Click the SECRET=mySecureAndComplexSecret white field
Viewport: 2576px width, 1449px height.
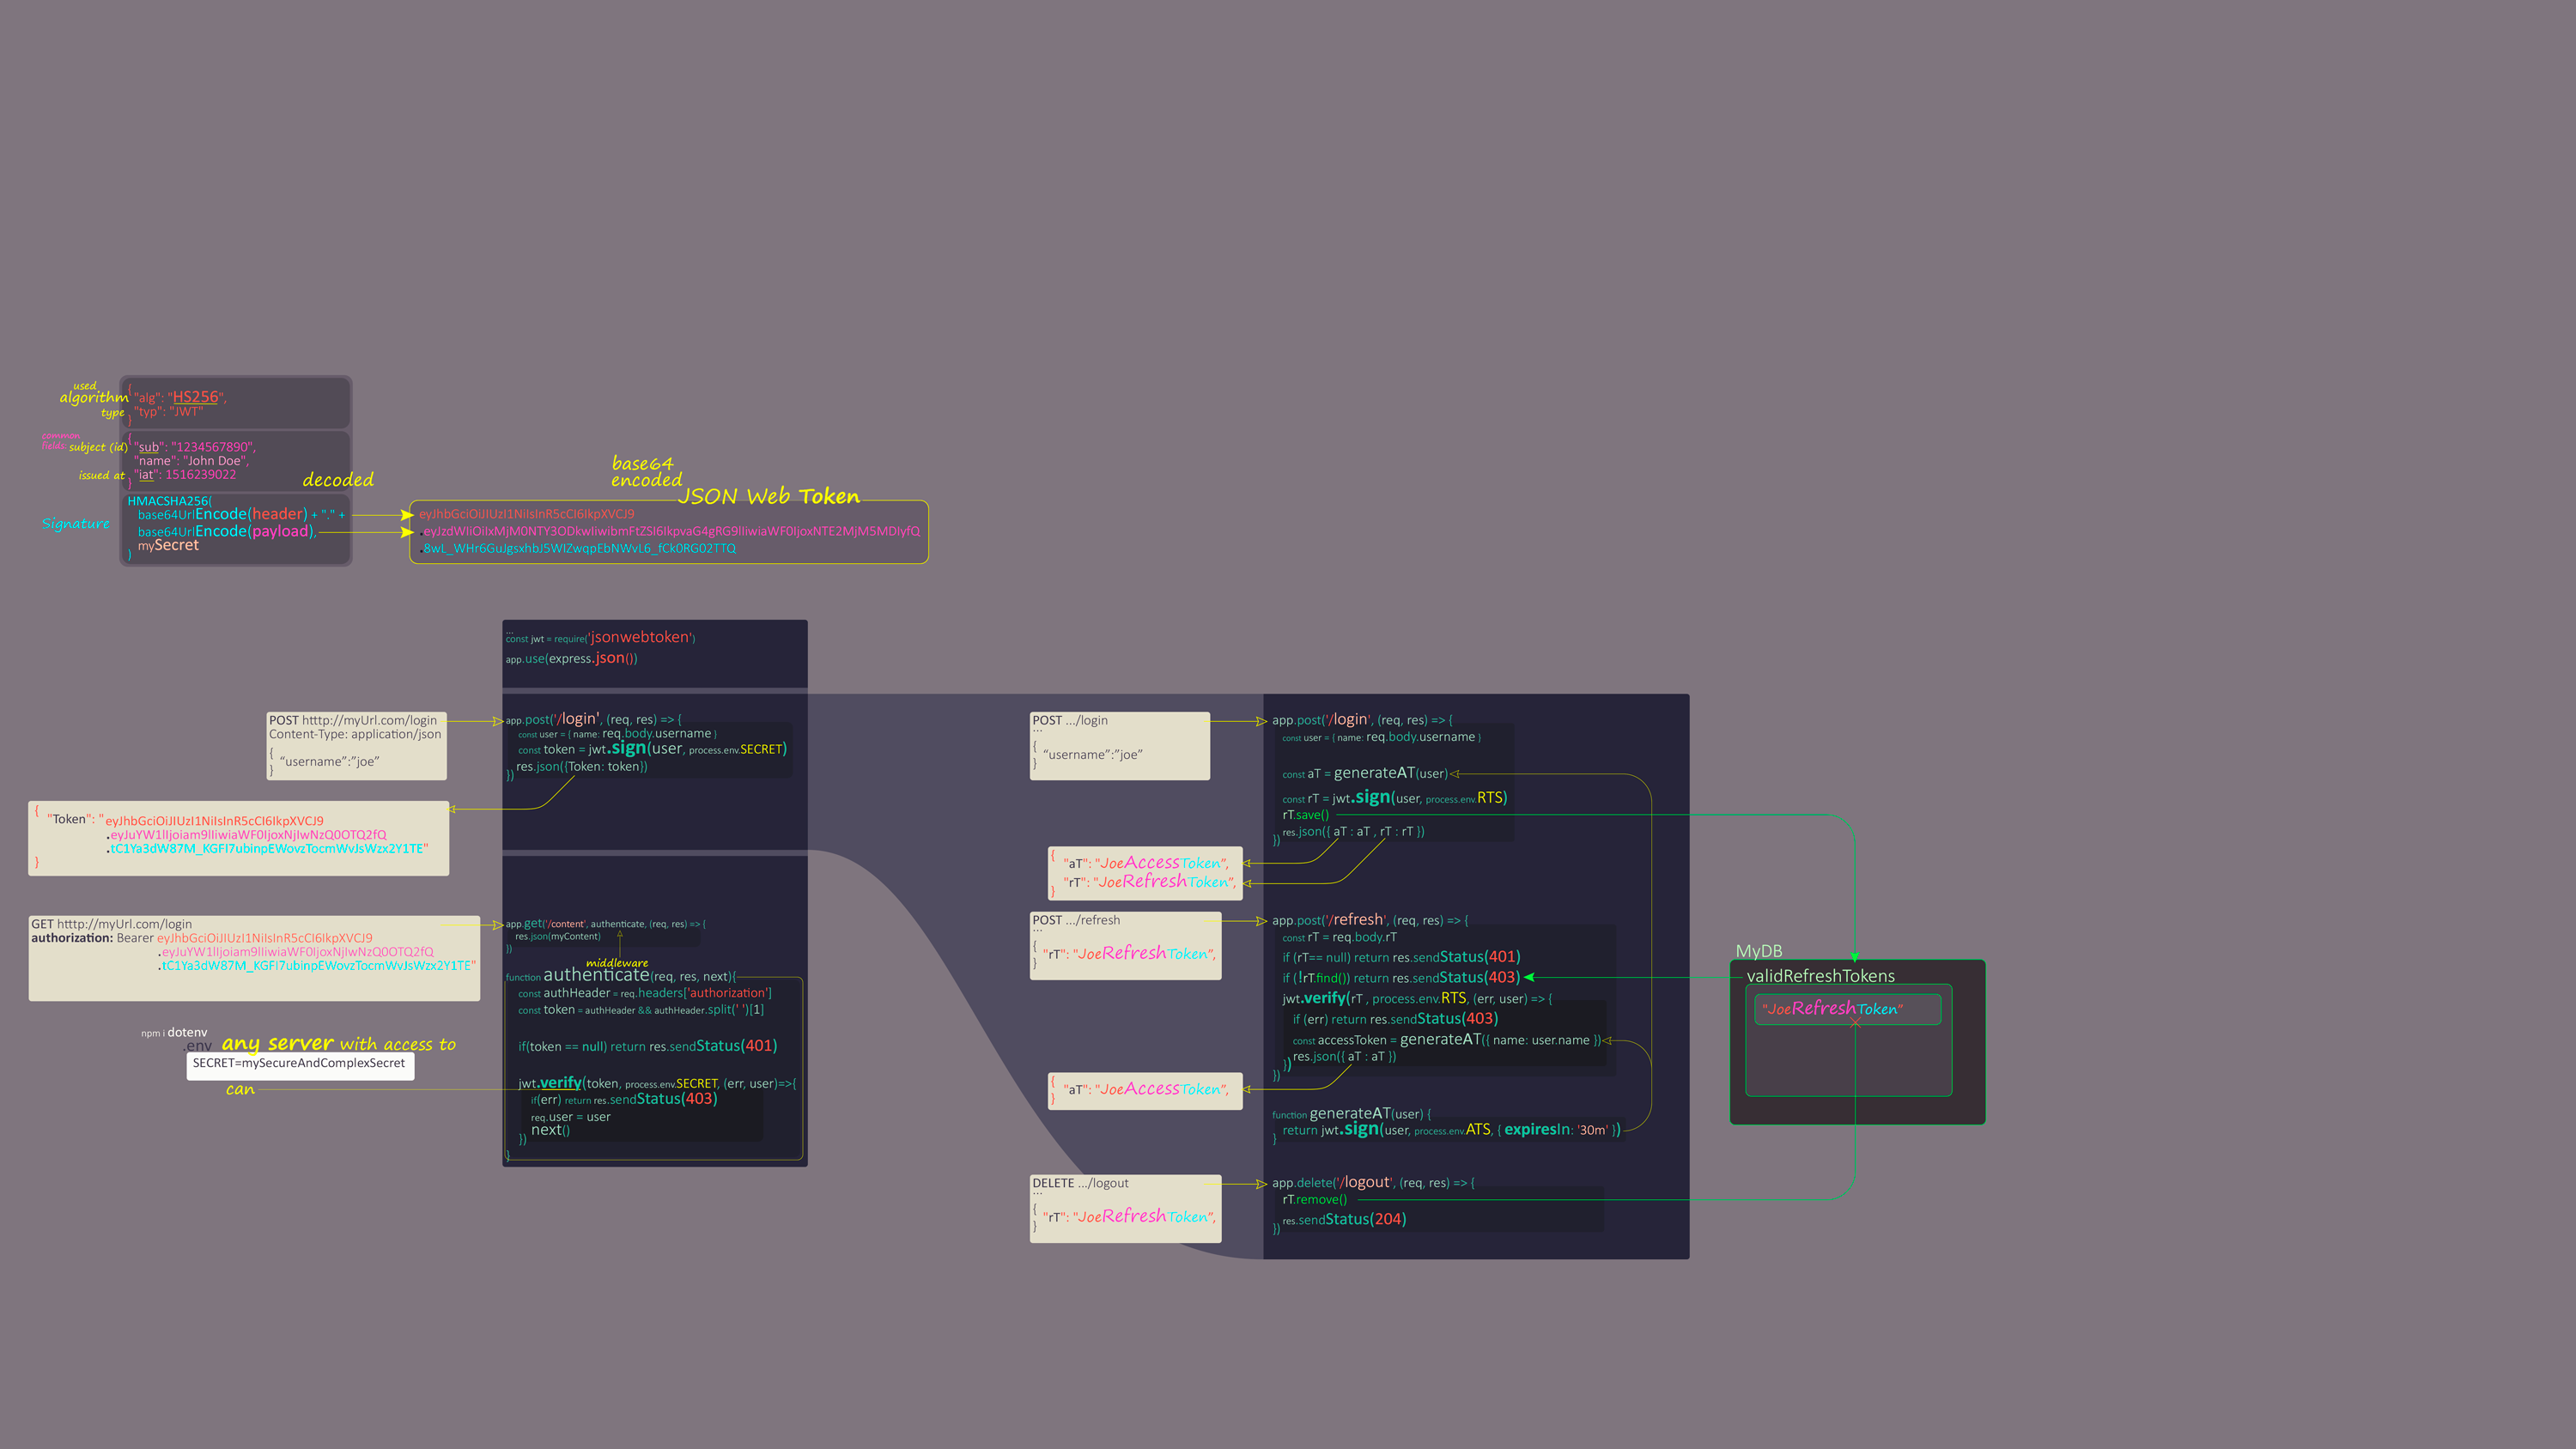(x=300, y=1064)
